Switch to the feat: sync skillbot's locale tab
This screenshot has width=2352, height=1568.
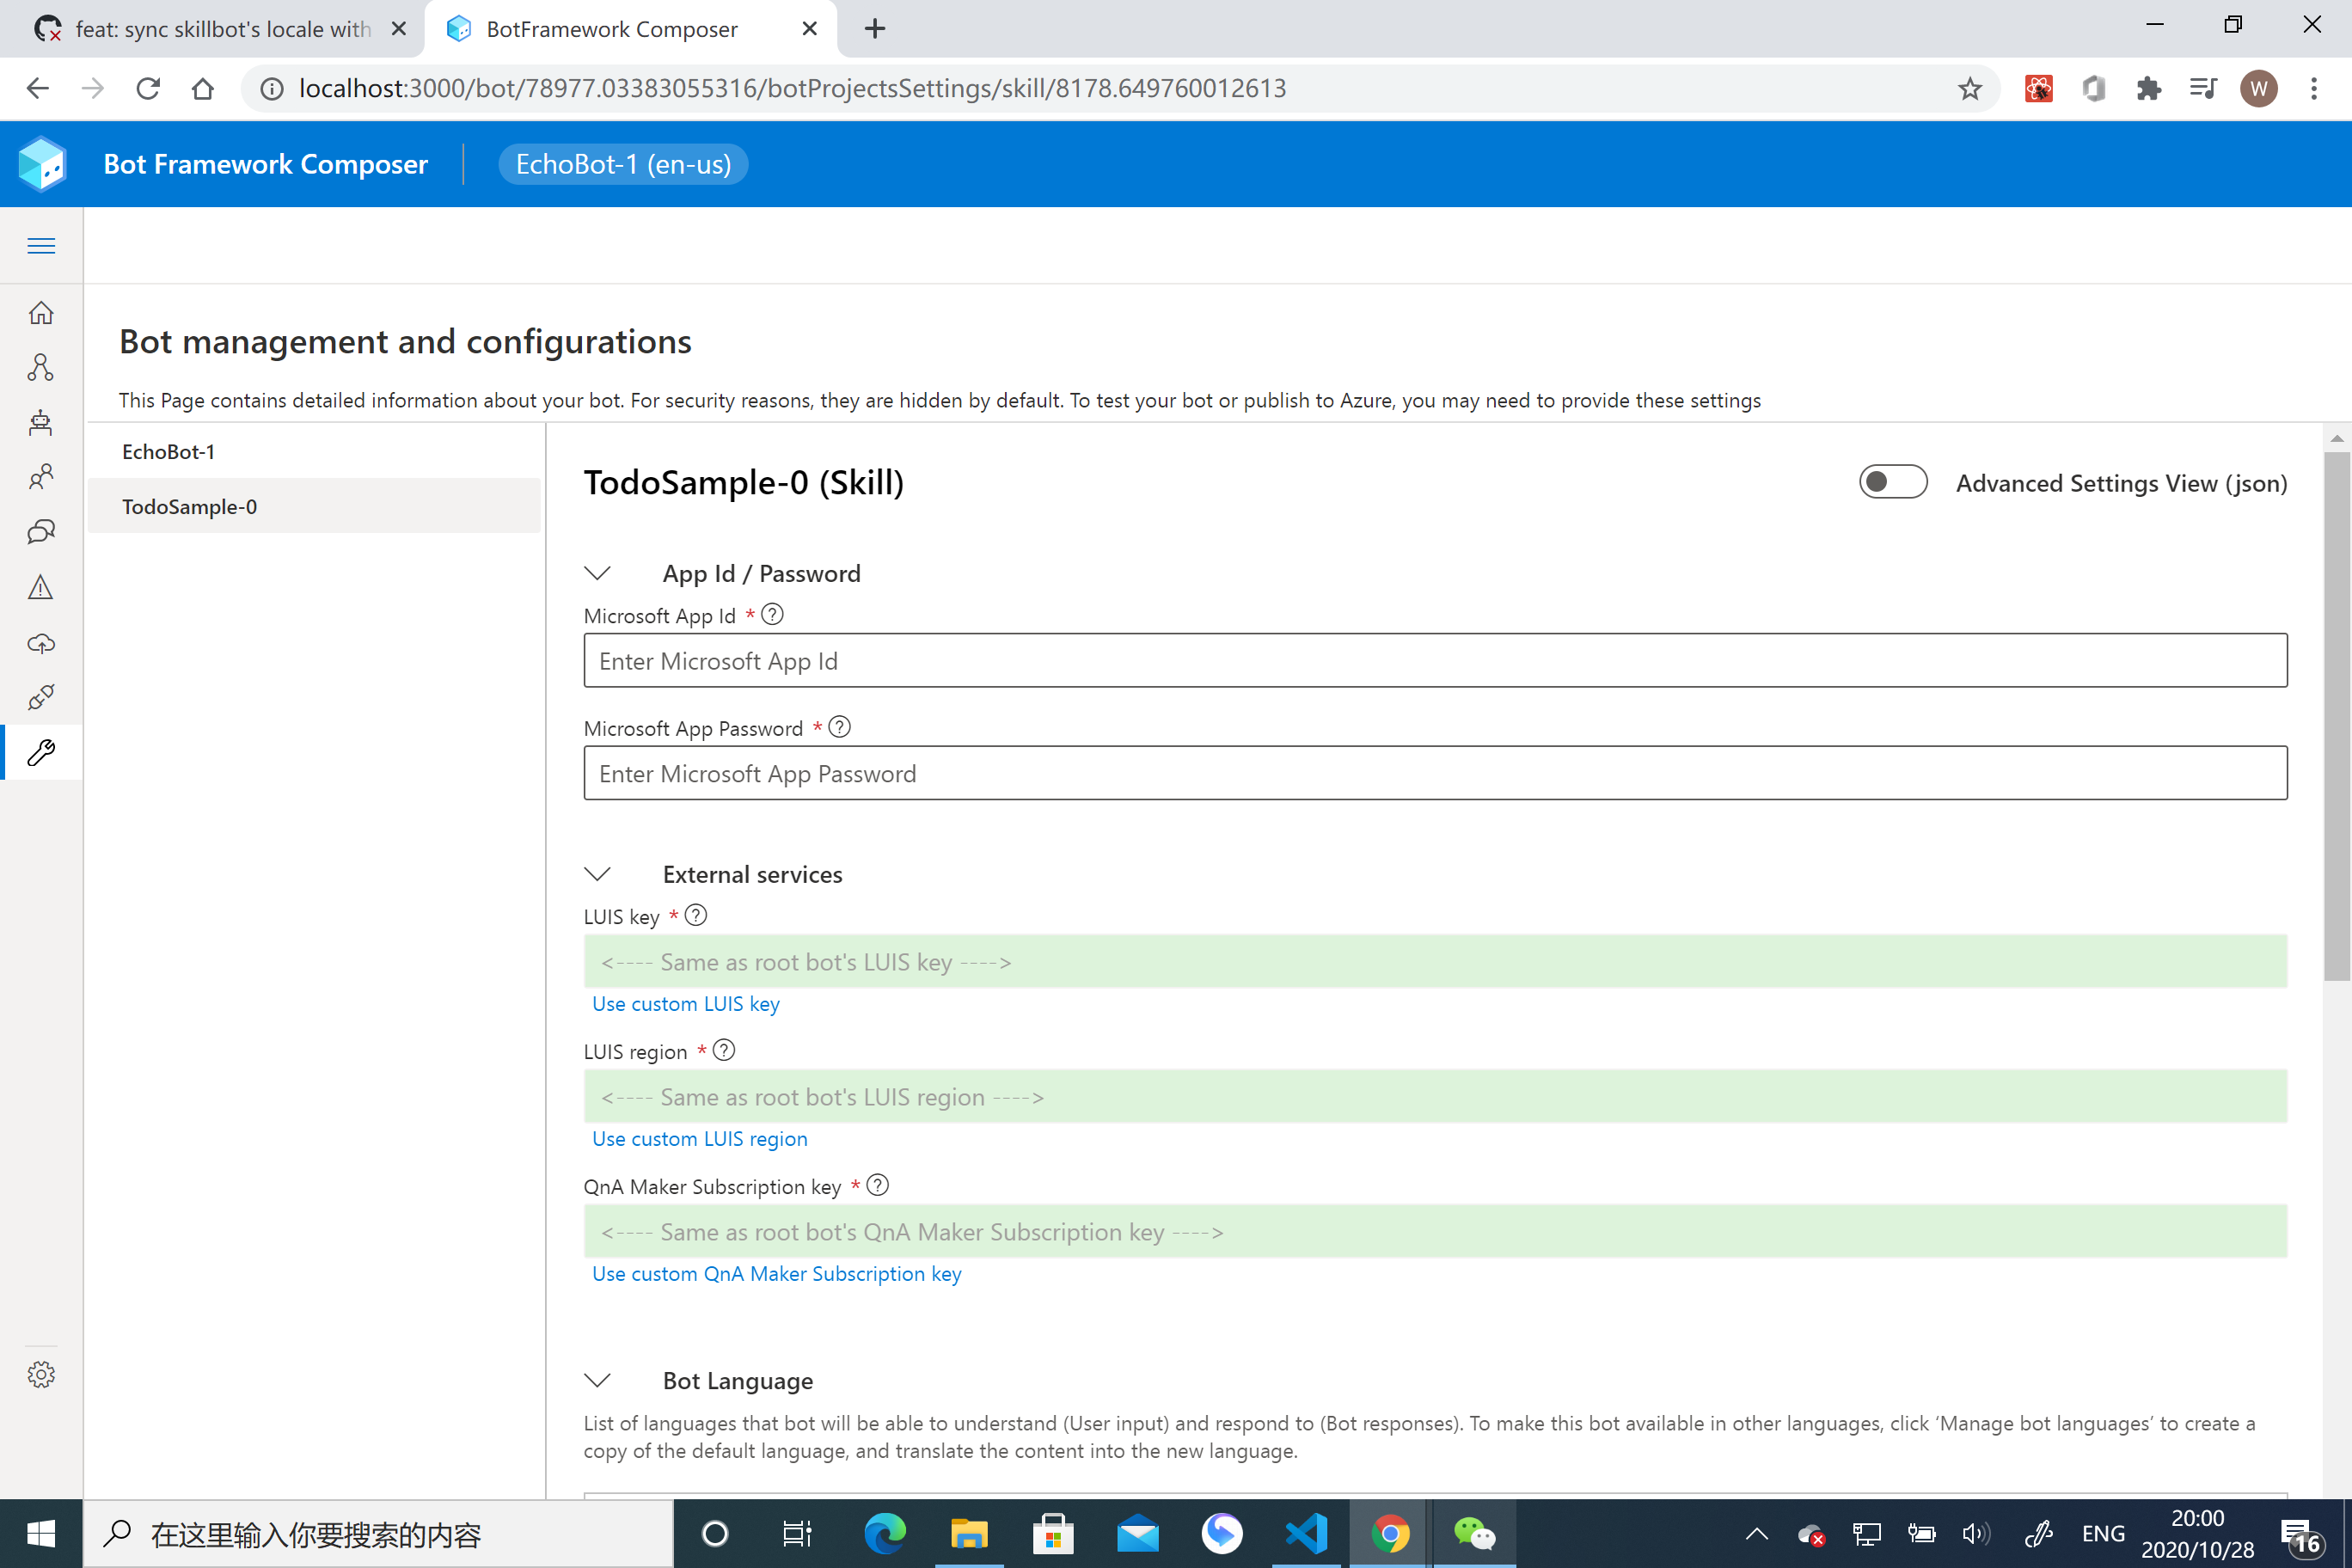coord(220,29)
